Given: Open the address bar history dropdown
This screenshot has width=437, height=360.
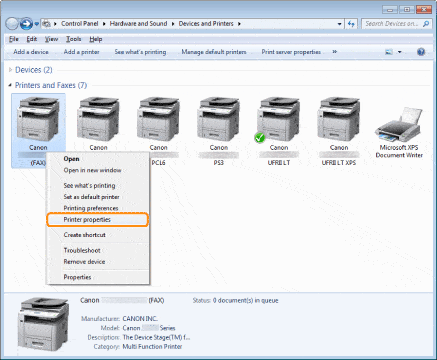Looking at the screenshot, I should 339,24.
